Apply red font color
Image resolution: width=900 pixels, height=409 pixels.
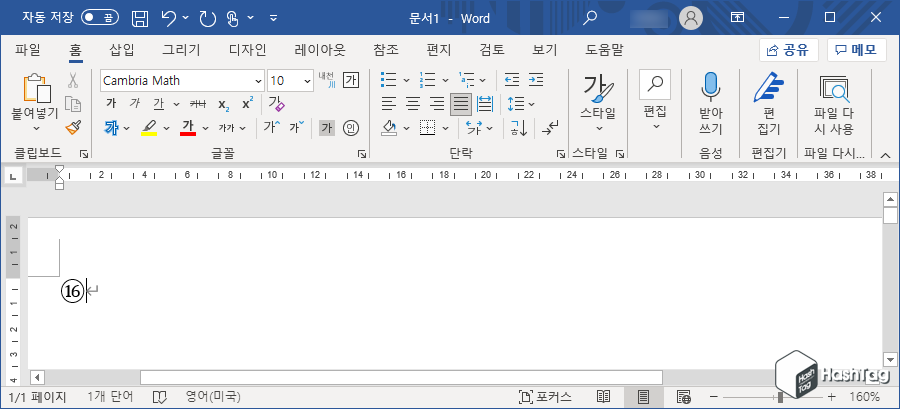click(x=188, y=127)
